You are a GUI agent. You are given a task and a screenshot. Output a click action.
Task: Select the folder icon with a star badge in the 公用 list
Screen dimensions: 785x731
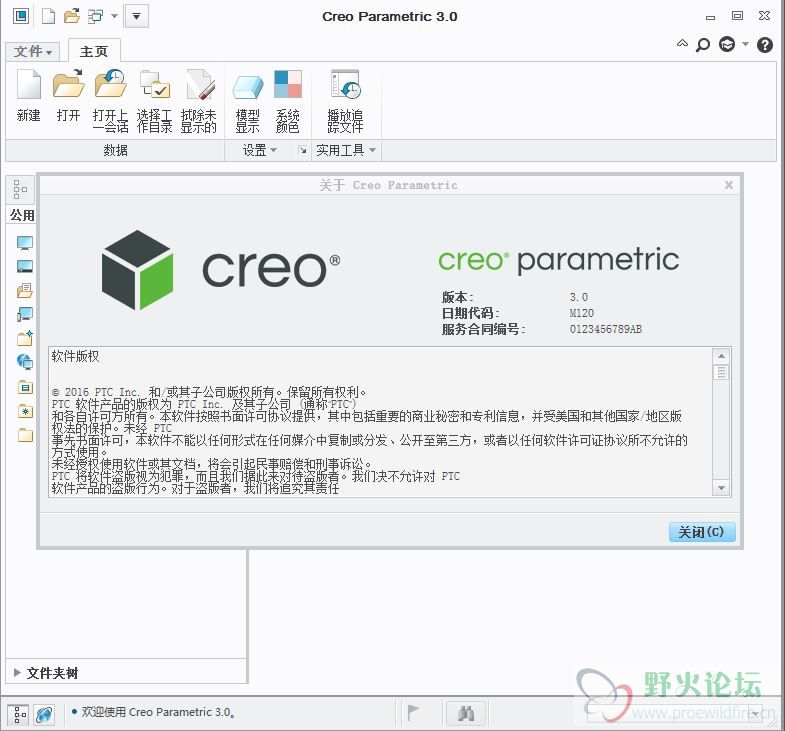pyautogui.click(x=25, y=338)
